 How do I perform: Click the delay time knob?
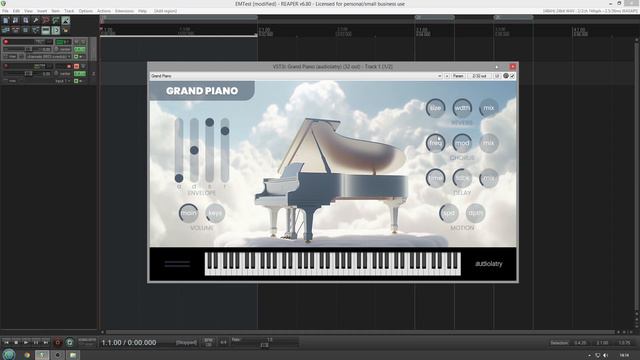coord(436,178)
